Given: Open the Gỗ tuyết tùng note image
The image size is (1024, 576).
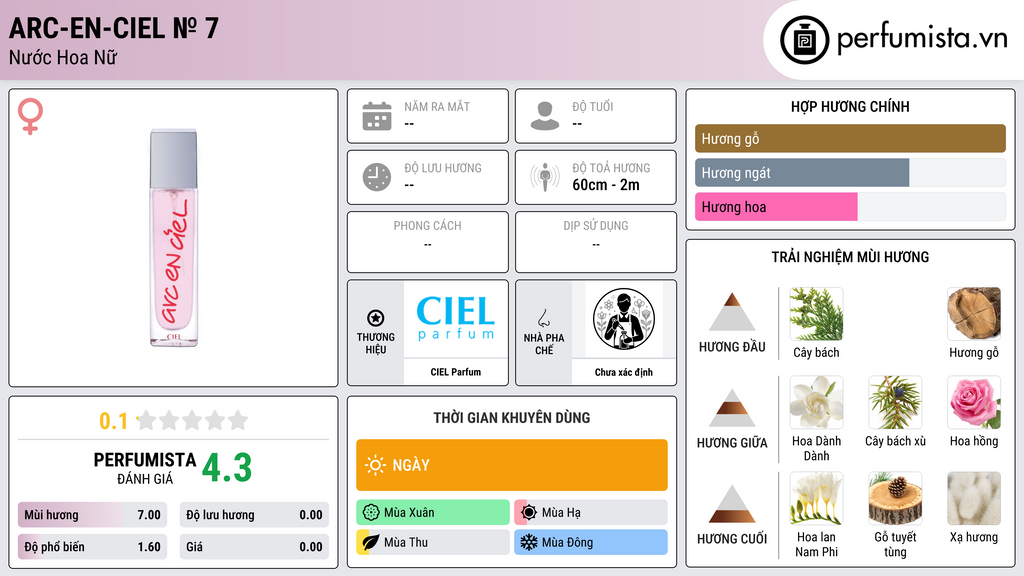Looking at the screenshot, I should [895, 498].
